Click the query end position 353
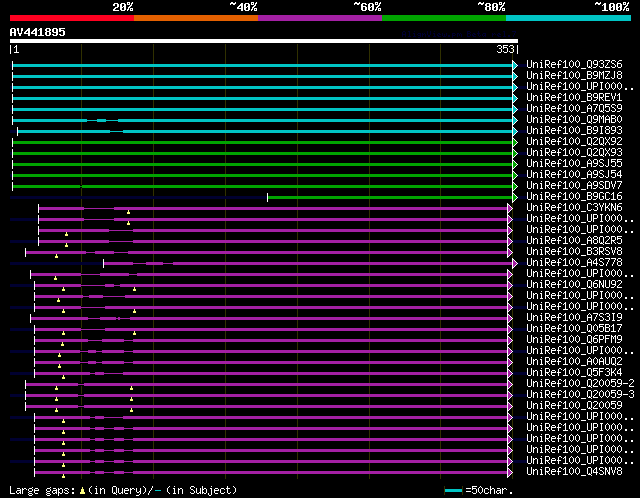The image size is (640, 498). 505,49
